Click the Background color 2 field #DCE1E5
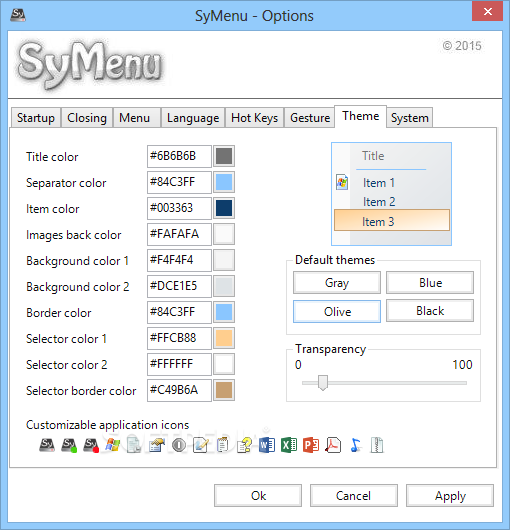The width and height of the screenshot is (510, 530). [179, 286]
